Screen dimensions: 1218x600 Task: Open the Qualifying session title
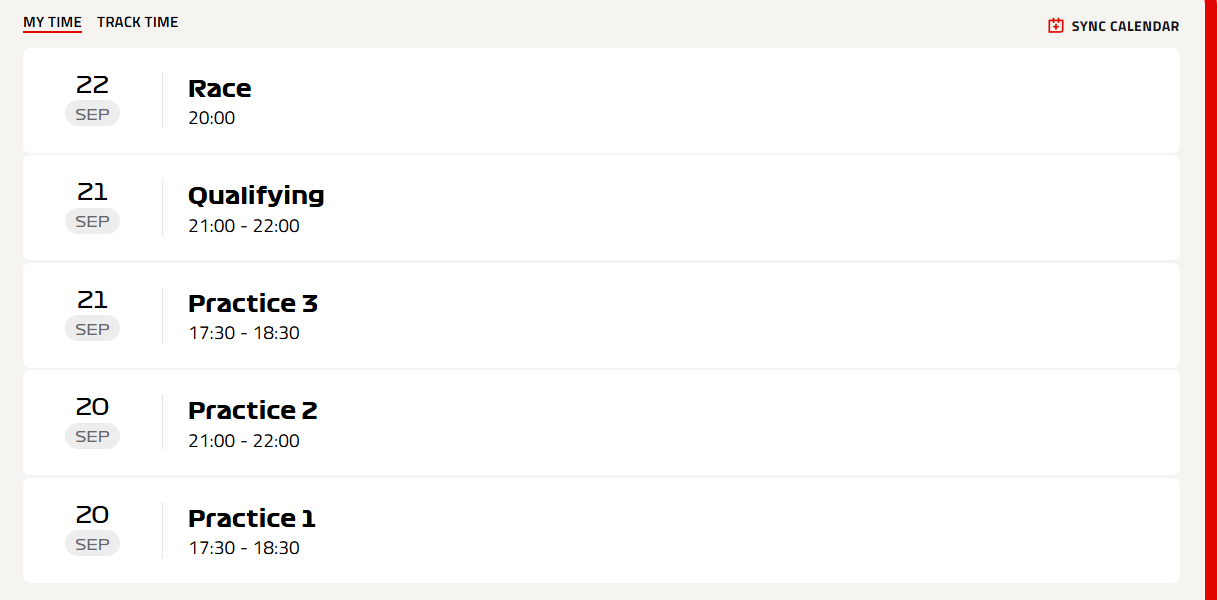tap(256, 196)
